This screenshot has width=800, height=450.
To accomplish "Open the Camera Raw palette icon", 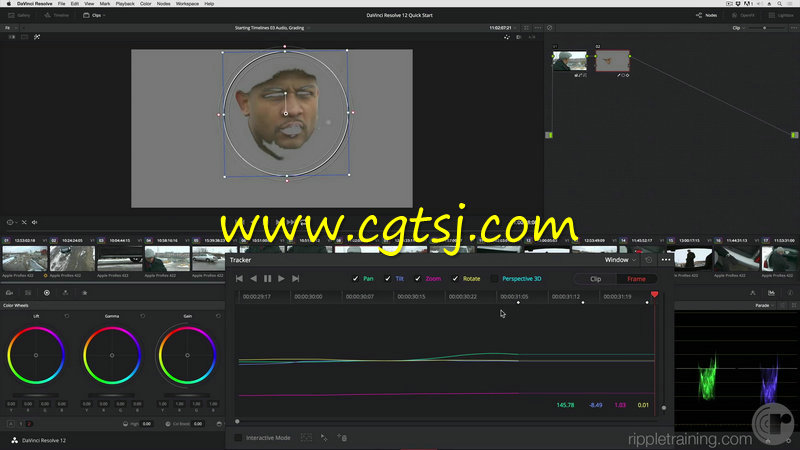I will (9, 293).
